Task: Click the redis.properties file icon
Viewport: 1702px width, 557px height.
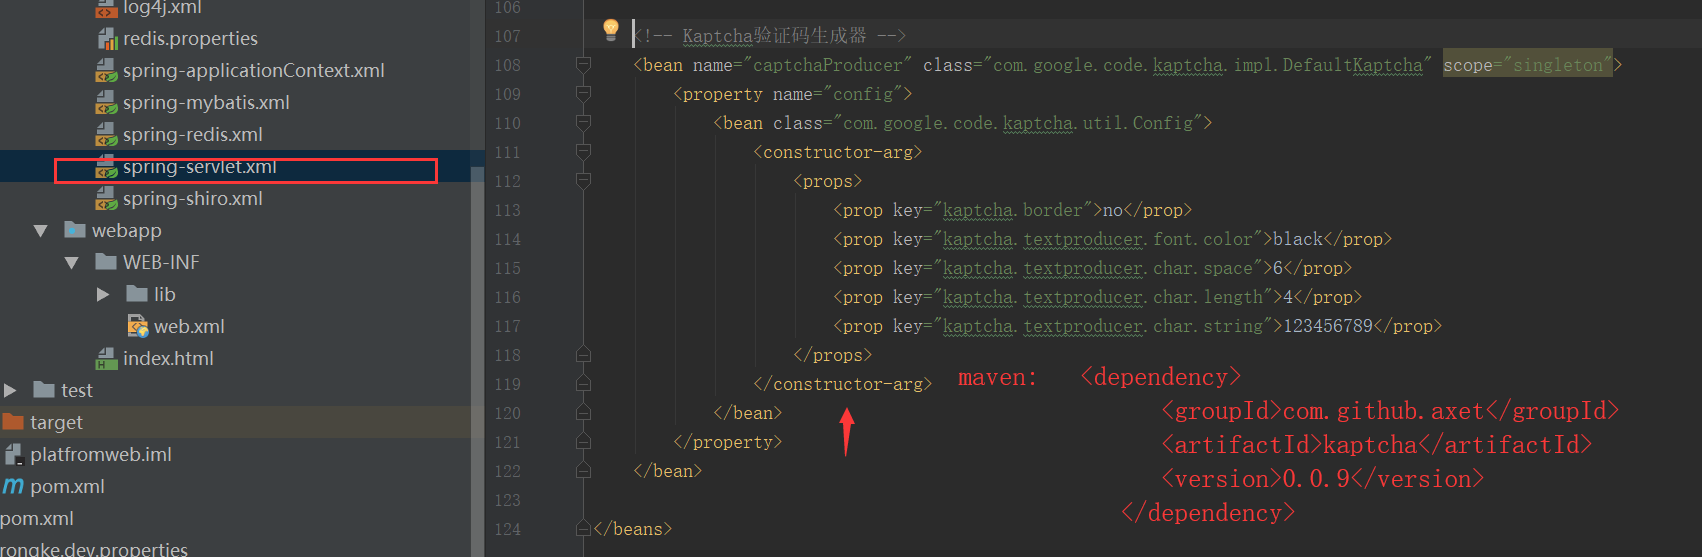Action: (107, 39)
